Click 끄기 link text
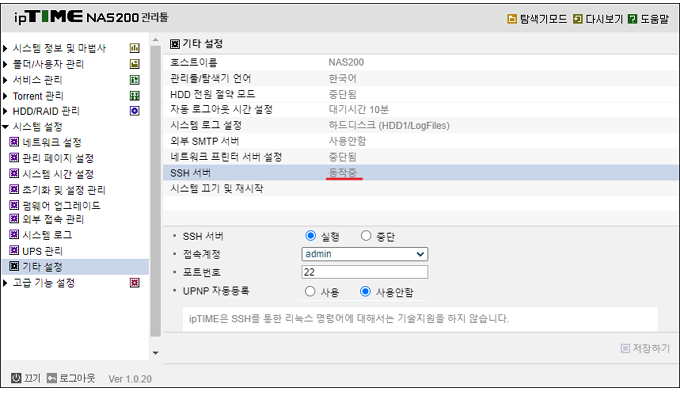This screenshot has height=399, width=680. (x=32, y=378)
